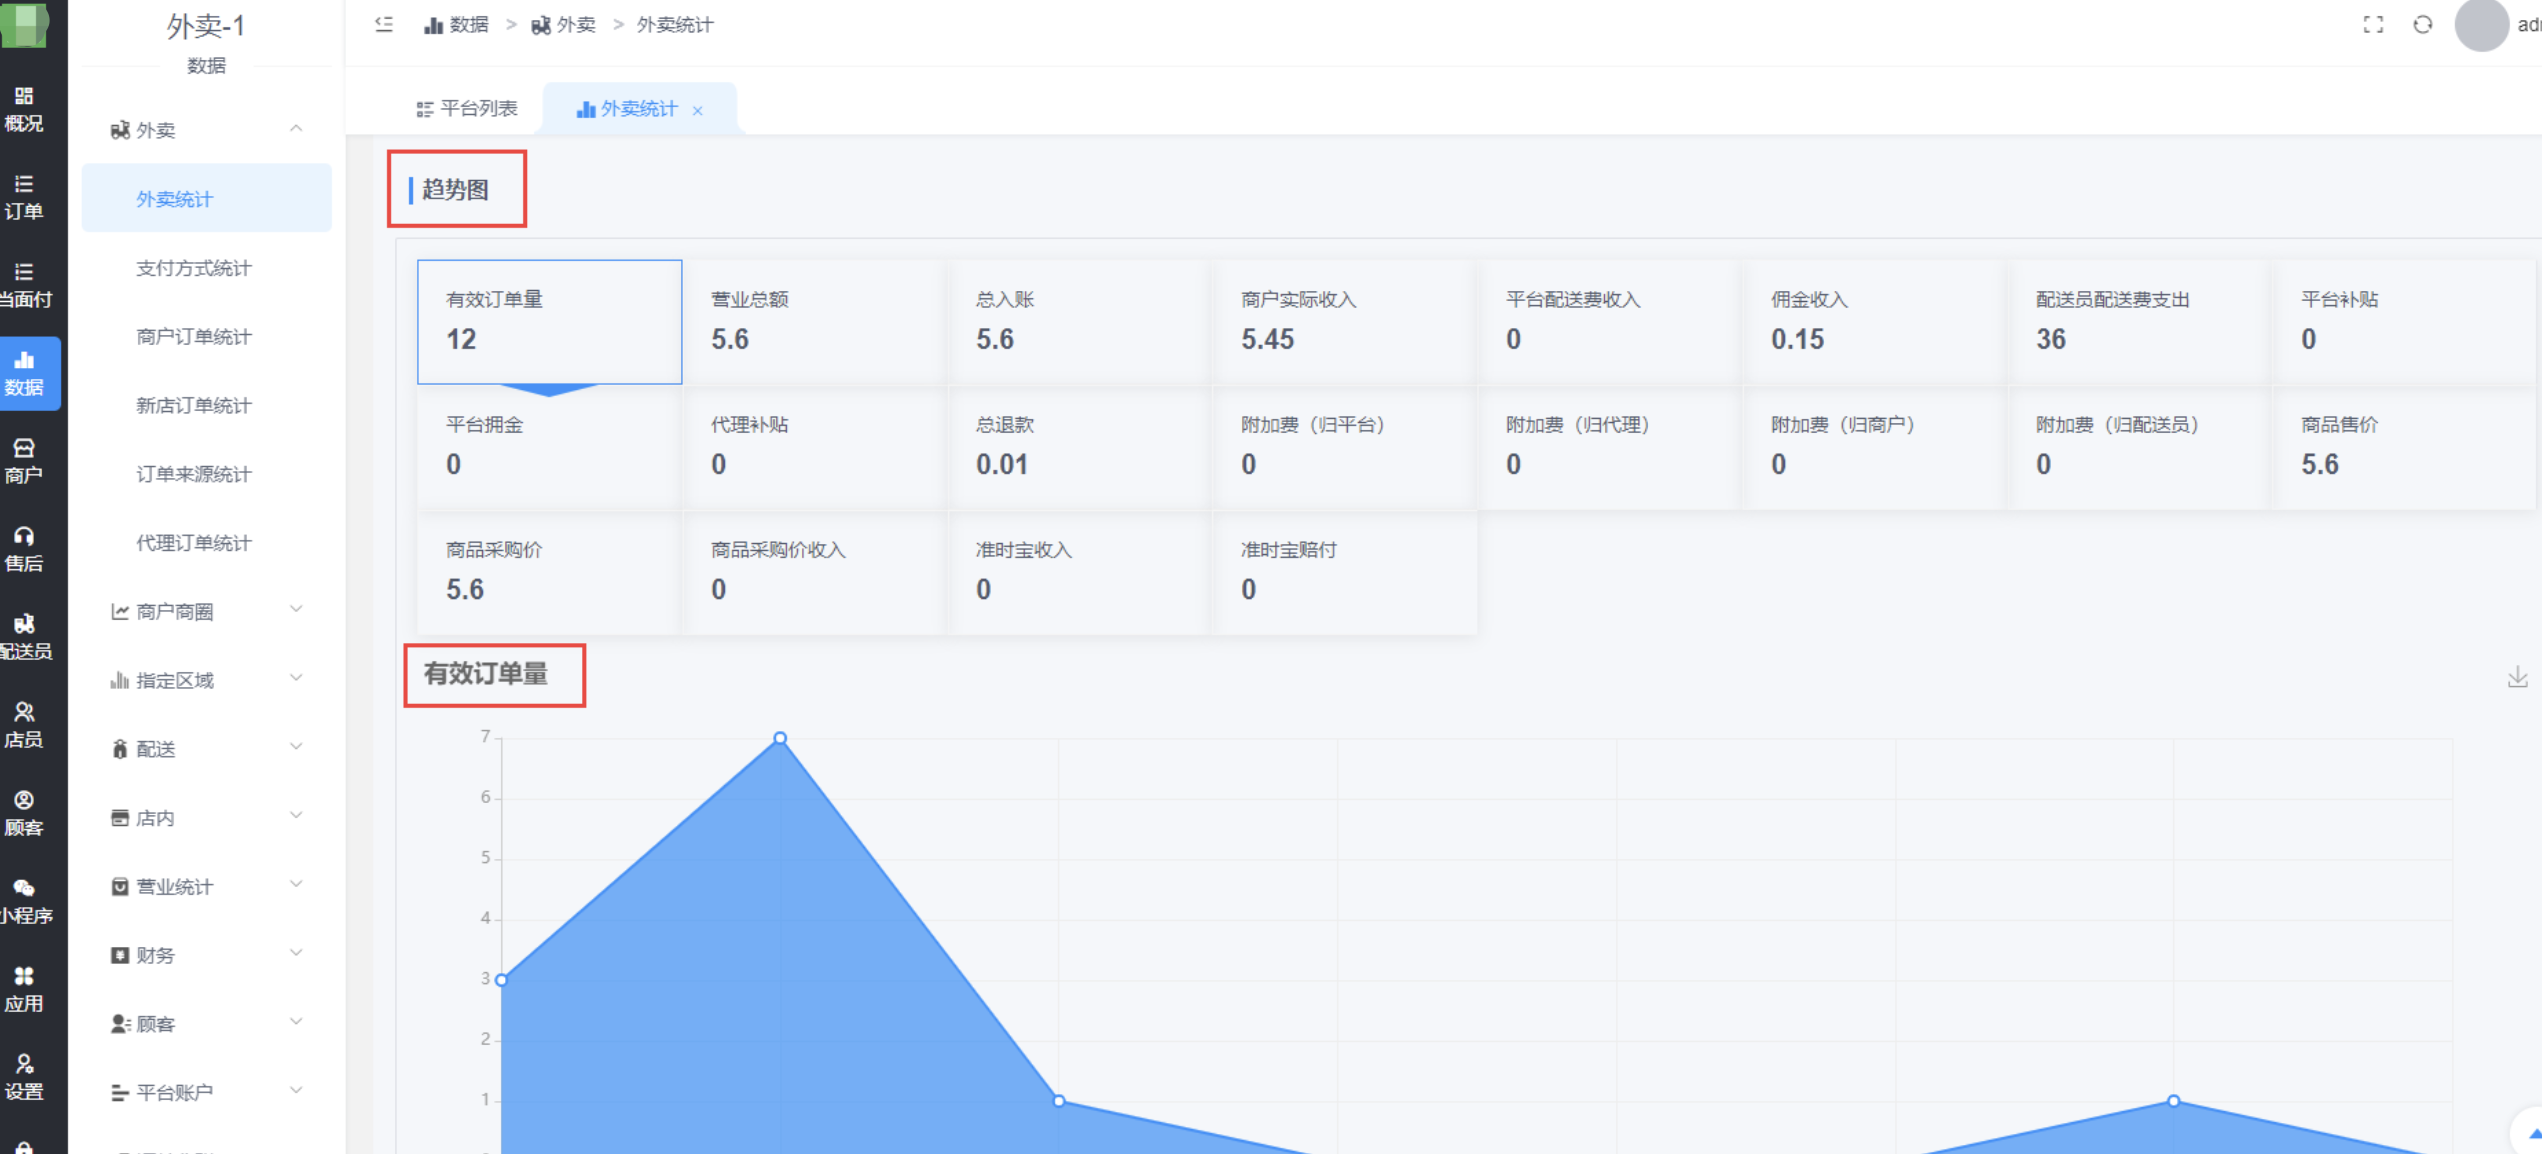Select the 商品售价 stat card
2542x1154 pixels.
pos(2404,447)
